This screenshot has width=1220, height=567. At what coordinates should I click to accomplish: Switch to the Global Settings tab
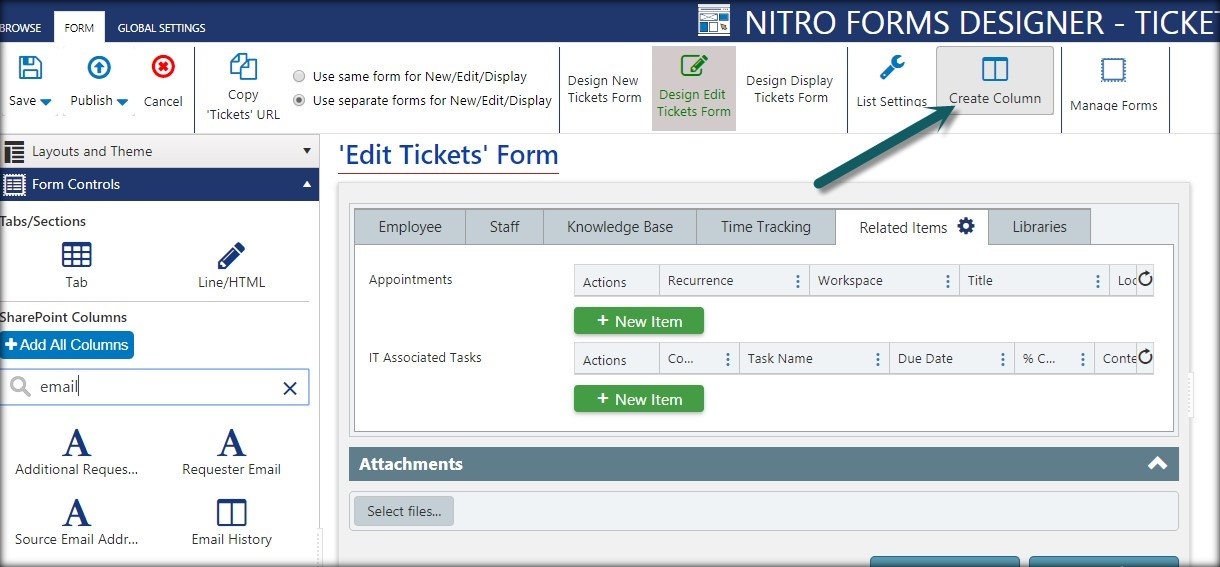pos(161,28)
